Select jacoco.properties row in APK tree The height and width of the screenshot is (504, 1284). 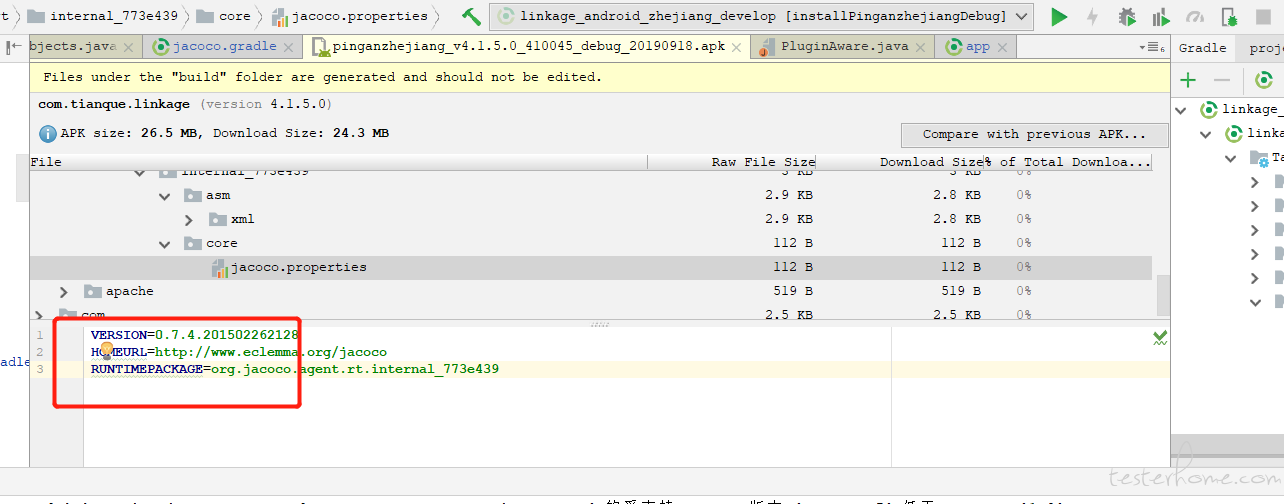click(x=590, y=267)
